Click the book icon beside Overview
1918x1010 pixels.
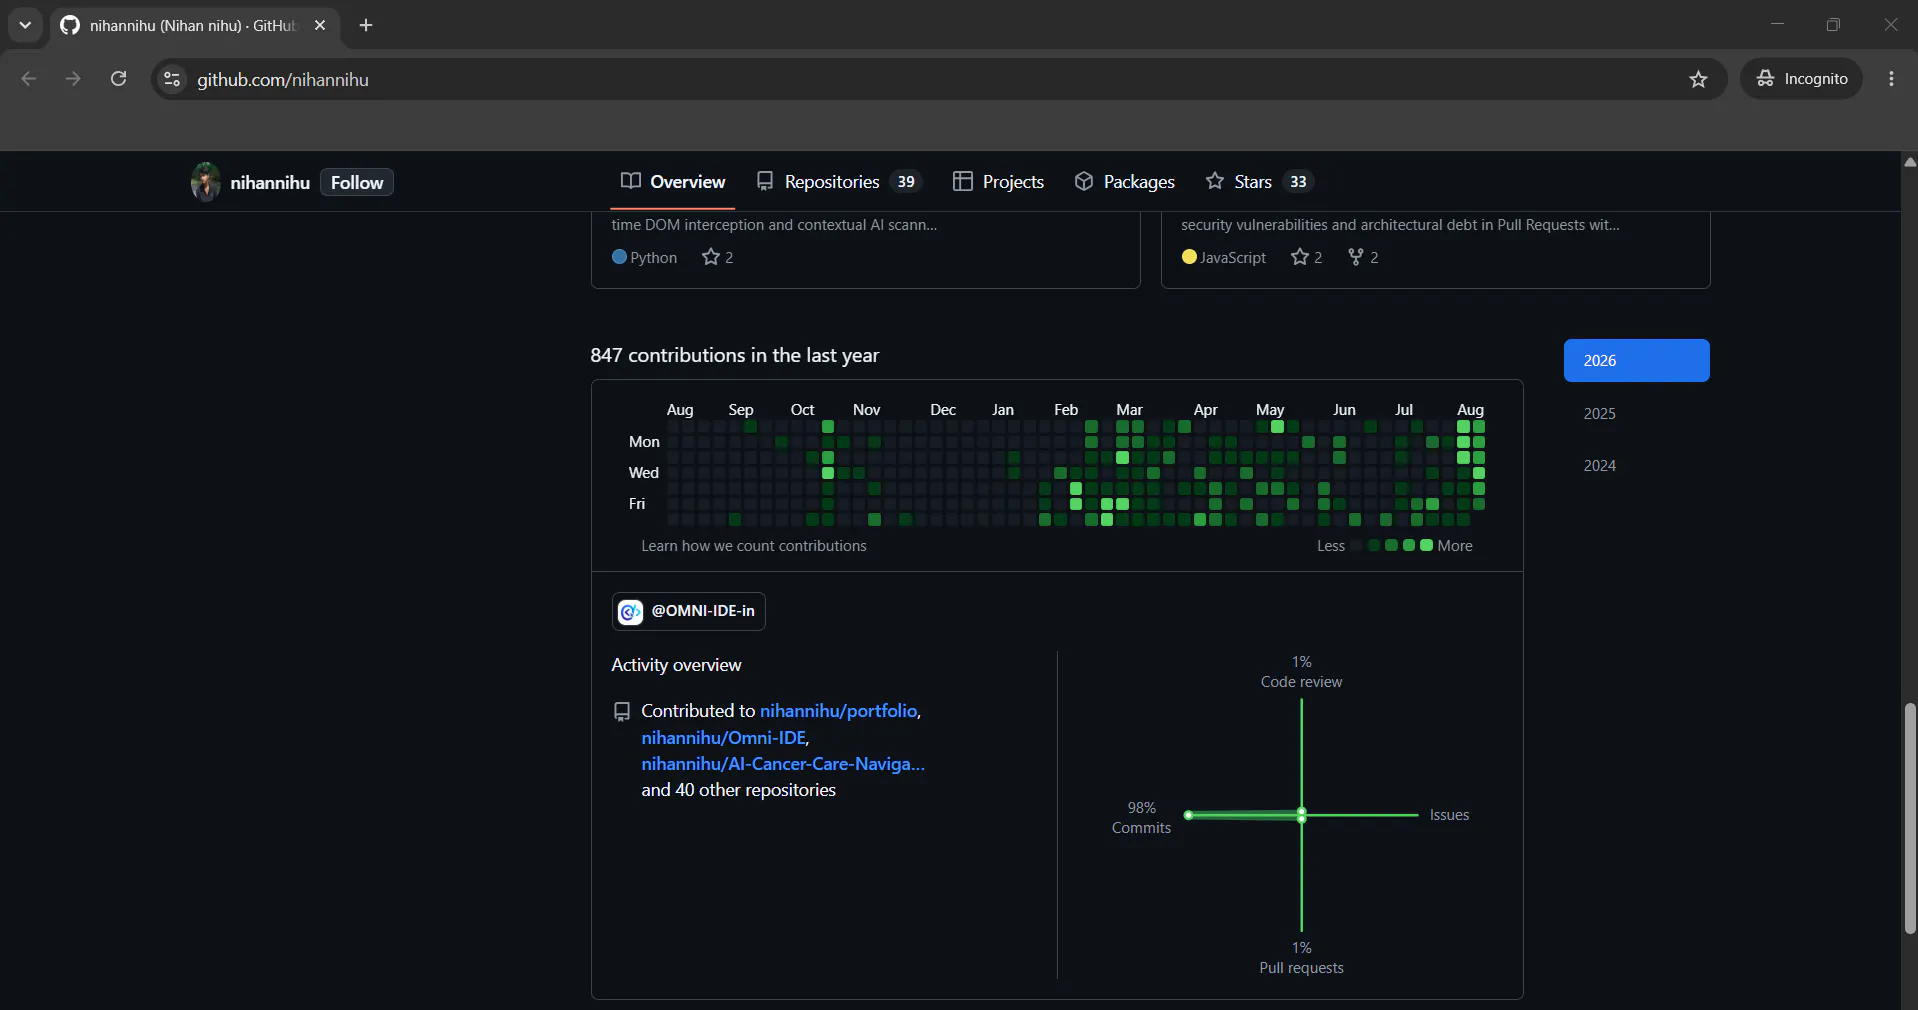pyautogui.click(x=630, y=181)
